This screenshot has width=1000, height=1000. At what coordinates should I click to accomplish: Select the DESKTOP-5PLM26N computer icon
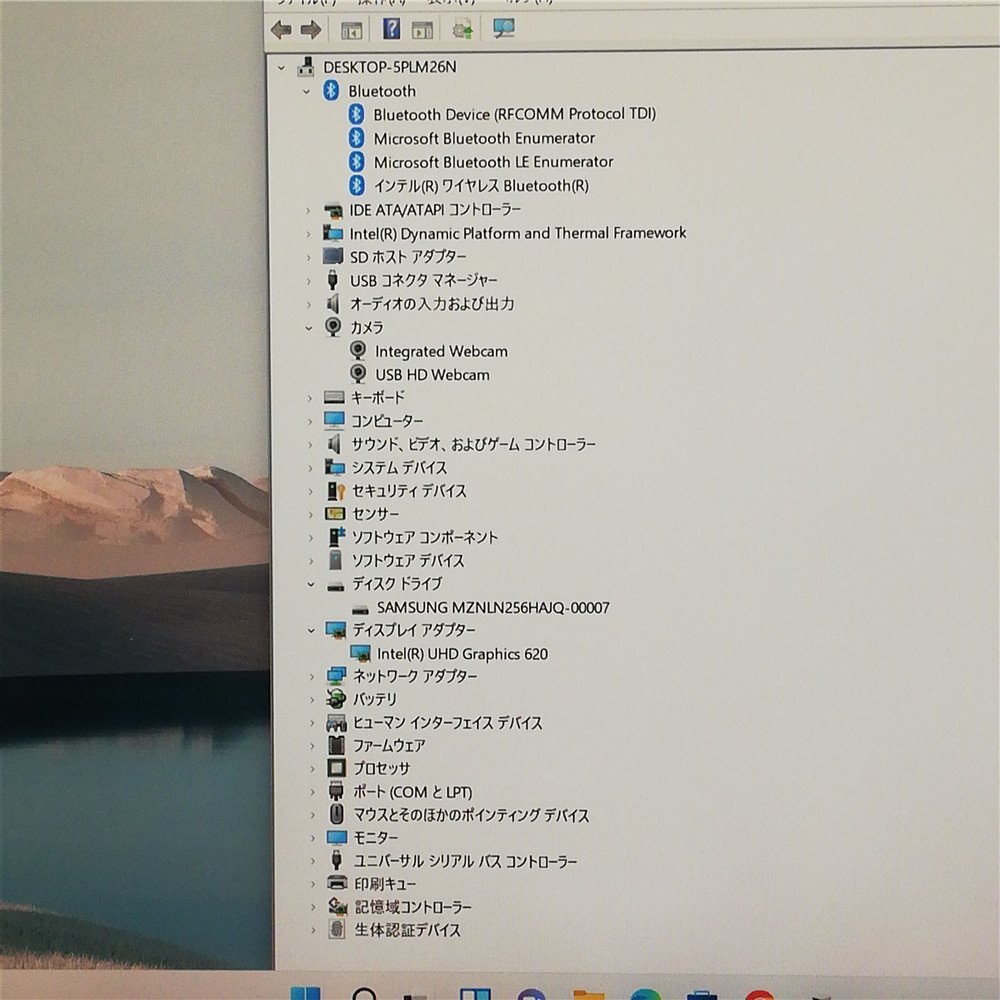click(x=307, y=67)
